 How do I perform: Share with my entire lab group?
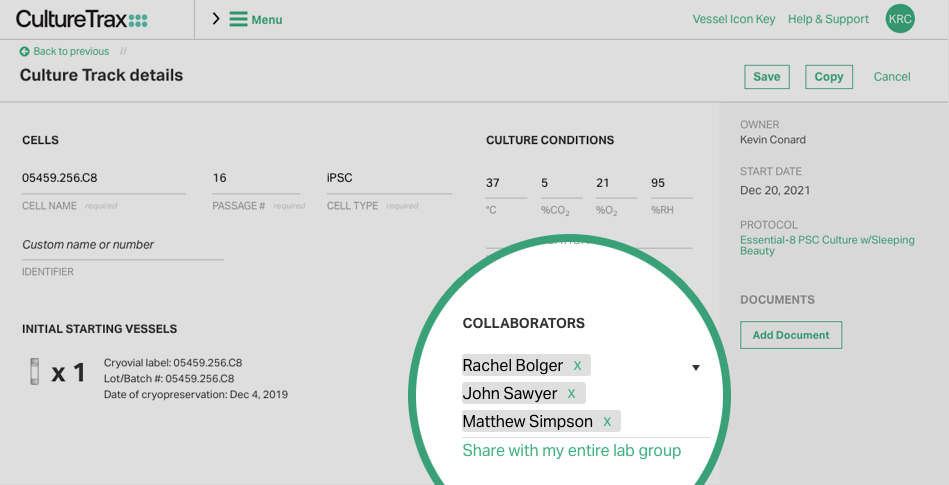[x=571, y=451]
